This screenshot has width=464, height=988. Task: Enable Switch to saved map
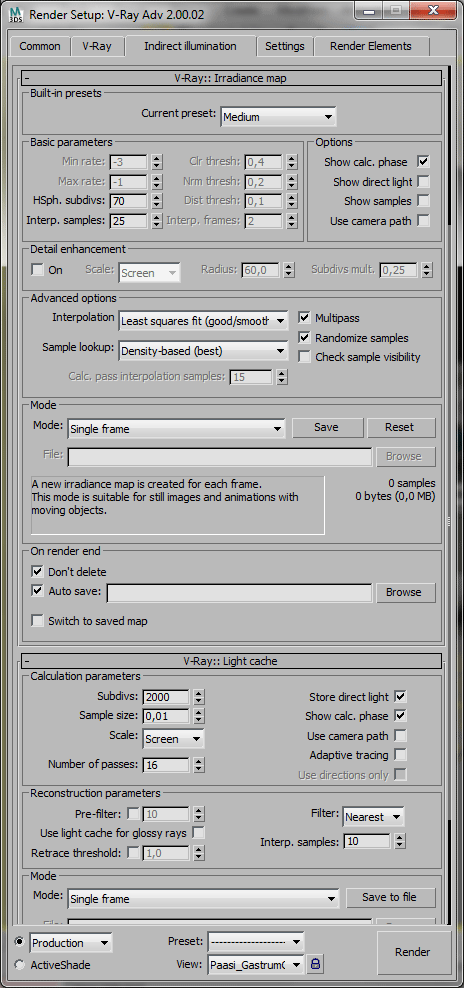click(37, 621)
